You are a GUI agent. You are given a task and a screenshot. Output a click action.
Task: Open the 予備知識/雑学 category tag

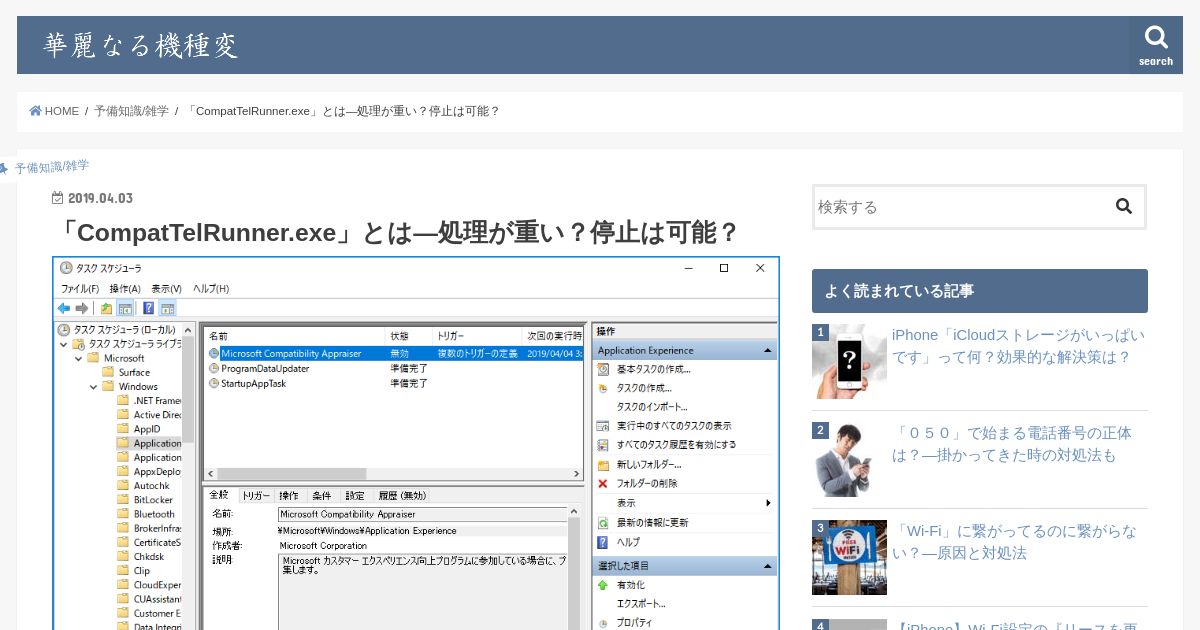[x=51, y=167]
